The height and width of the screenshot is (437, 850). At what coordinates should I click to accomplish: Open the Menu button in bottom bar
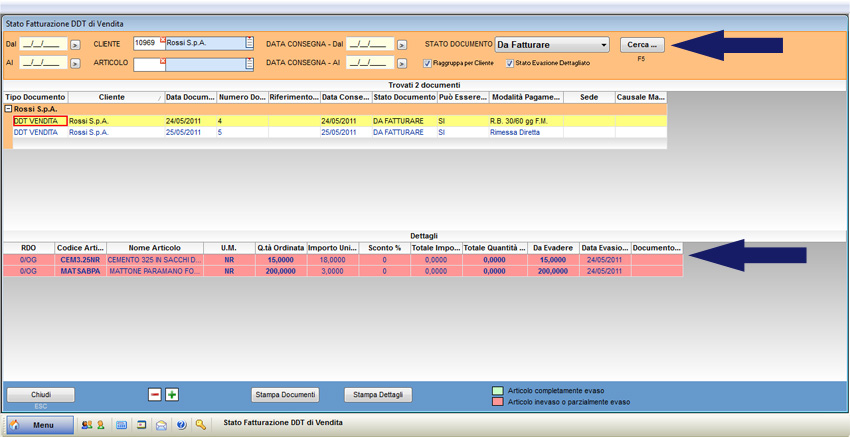pos(40,425)
